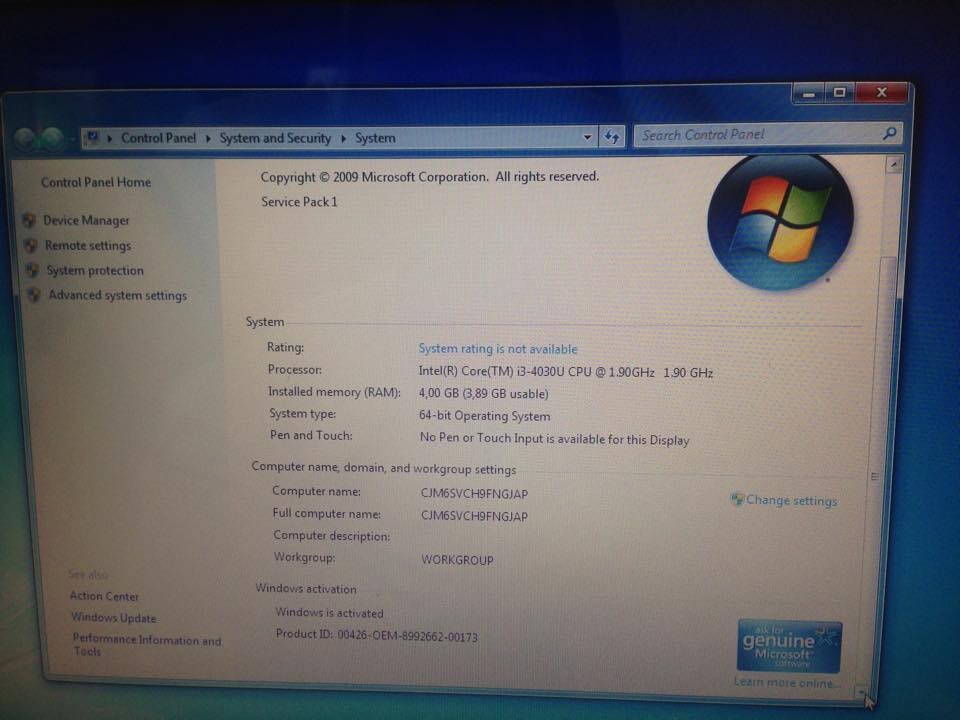Go to Control Panel Home

pyautogui.click(x=96, y=182)
